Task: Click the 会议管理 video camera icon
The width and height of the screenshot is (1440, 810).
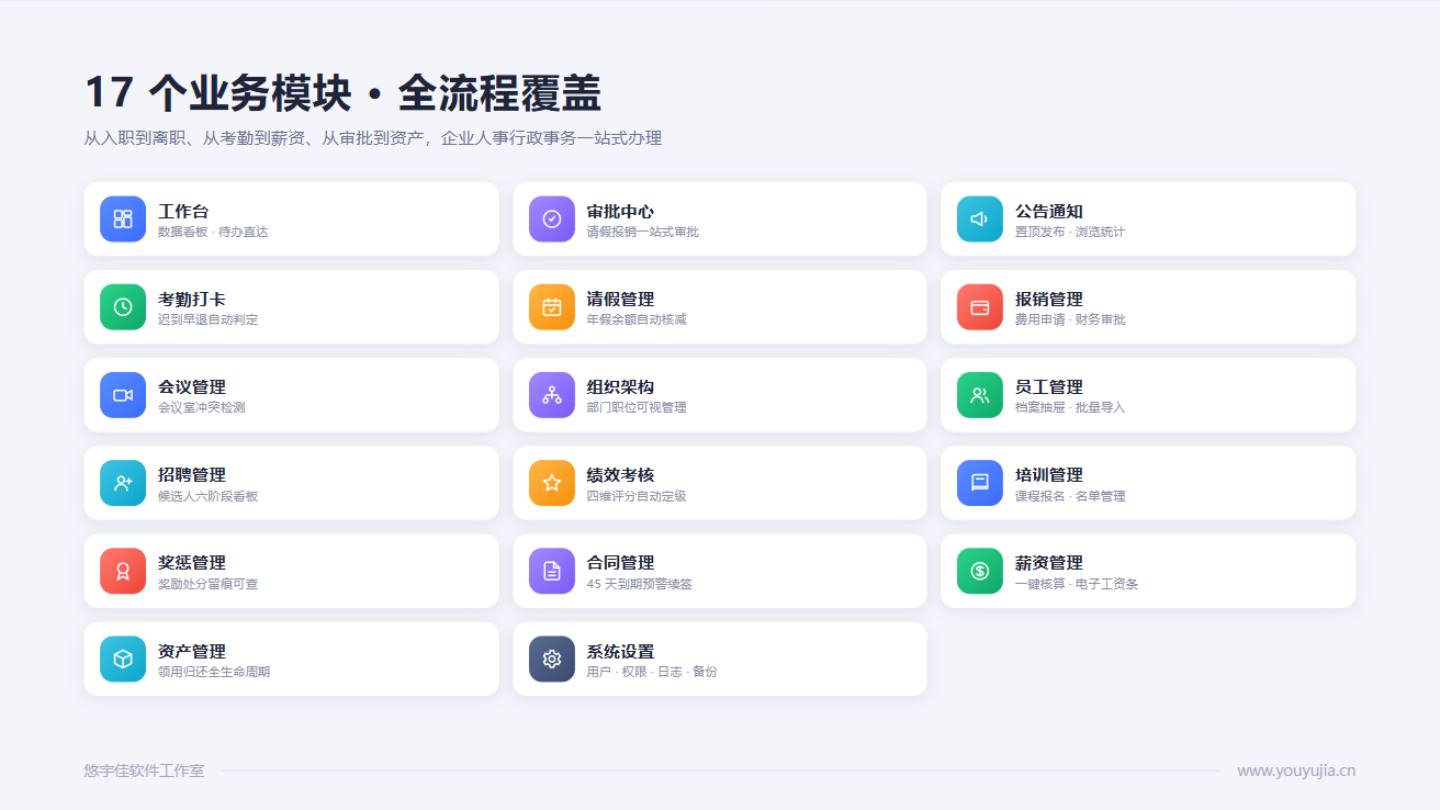Action: [123, 395]
